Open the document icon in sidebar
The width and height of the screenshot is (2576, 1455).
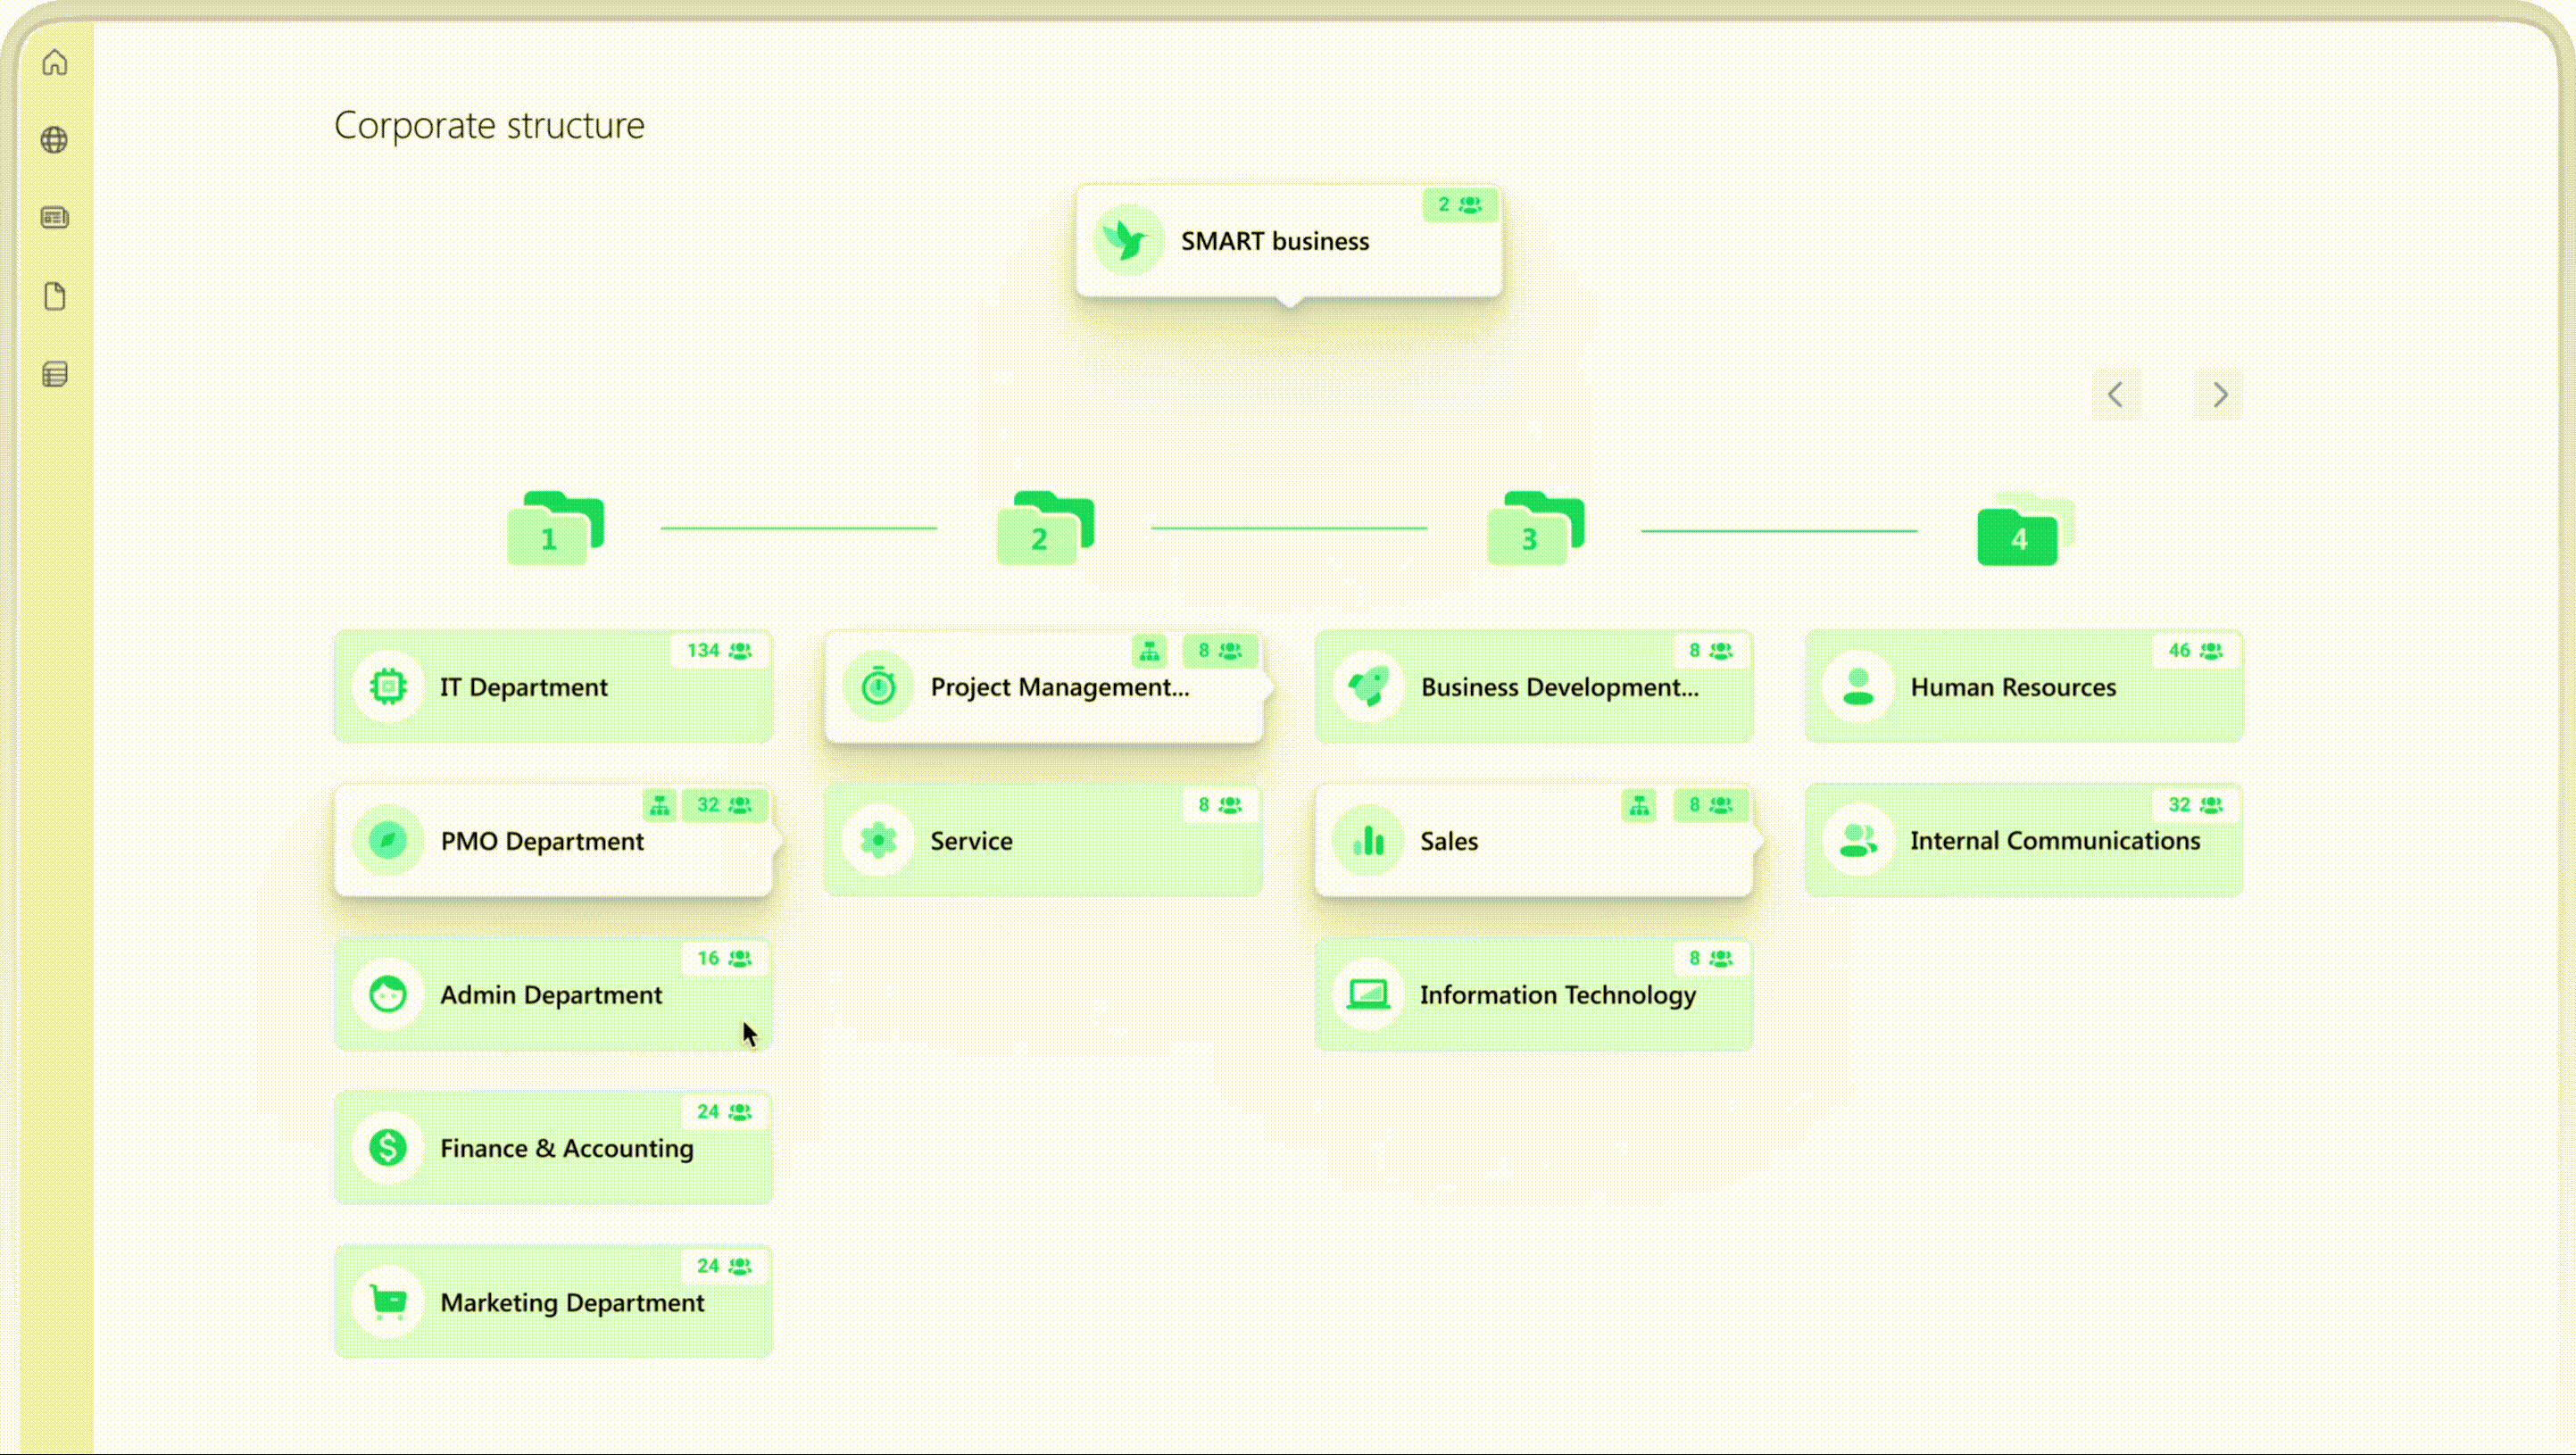coord(55,296)
